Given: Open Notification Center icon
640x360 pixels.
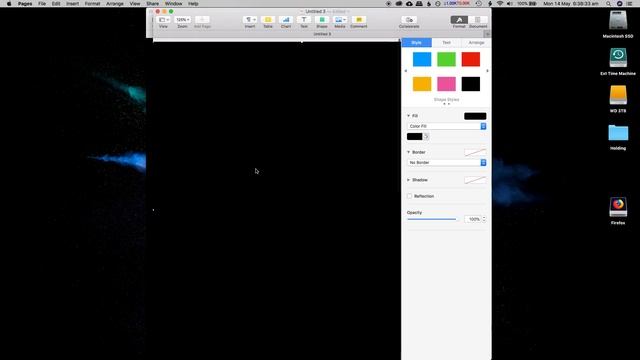Looking at the screenshot, I should pyautogui.click(x=629, y=4).
